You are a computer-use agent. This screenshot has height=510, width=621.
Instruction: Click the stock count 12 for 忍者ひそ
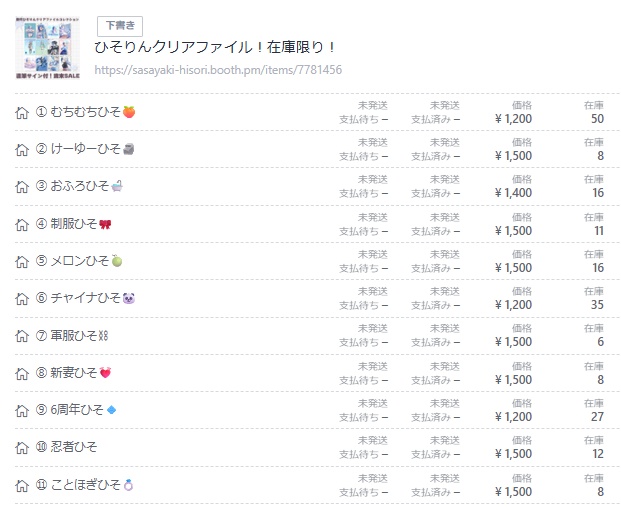[597, 454]
